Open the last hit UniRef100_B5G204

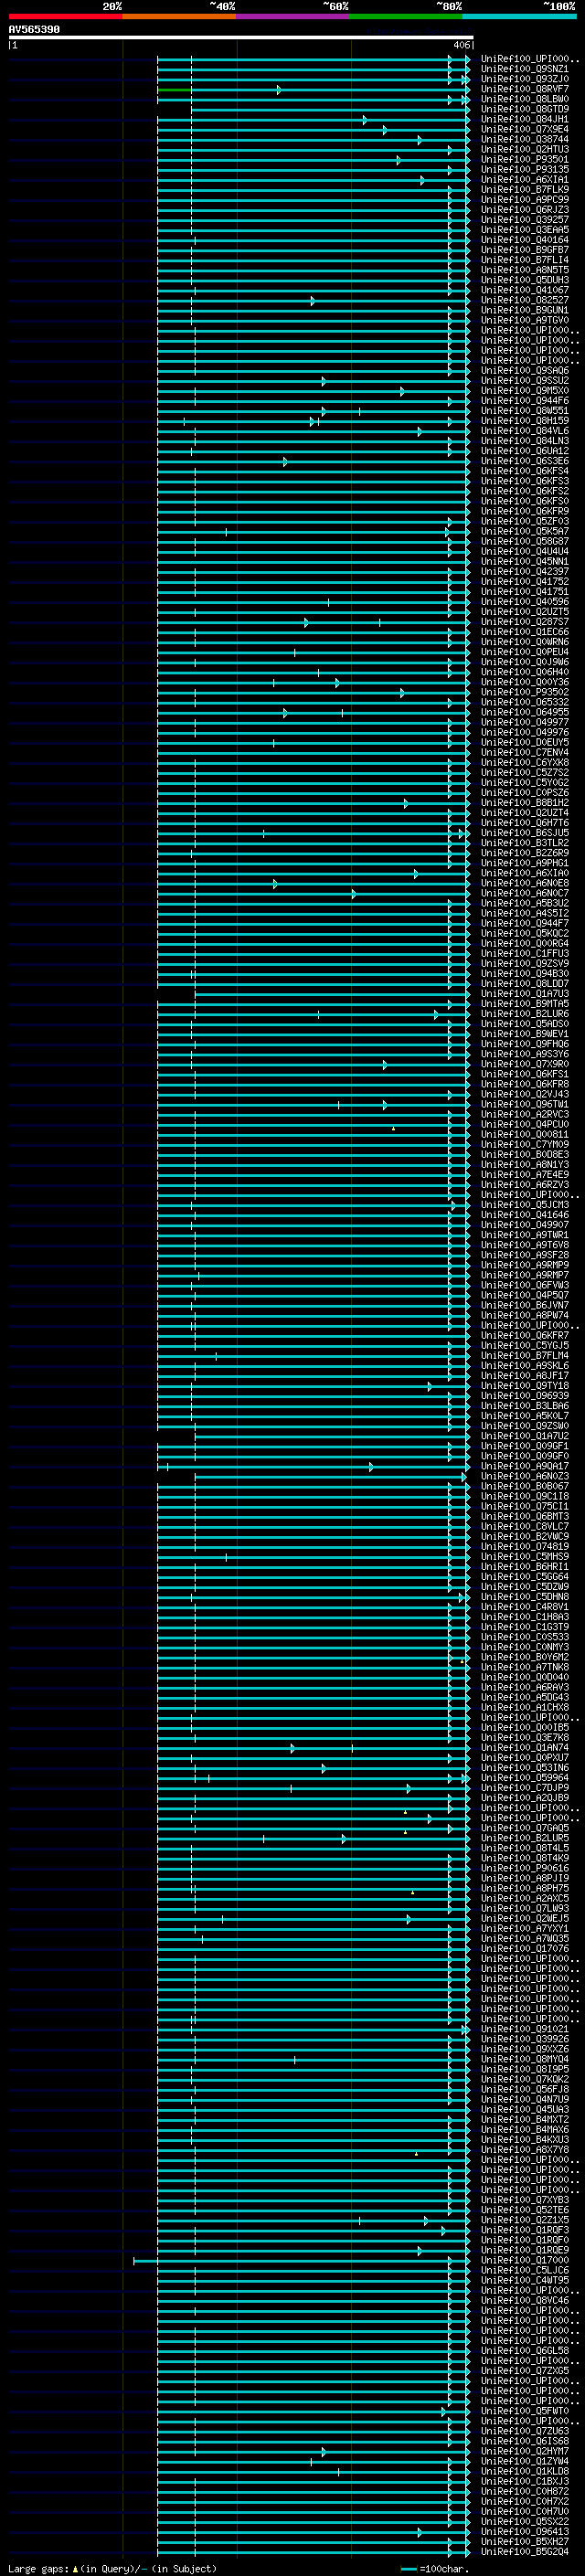click(525, 2552)
